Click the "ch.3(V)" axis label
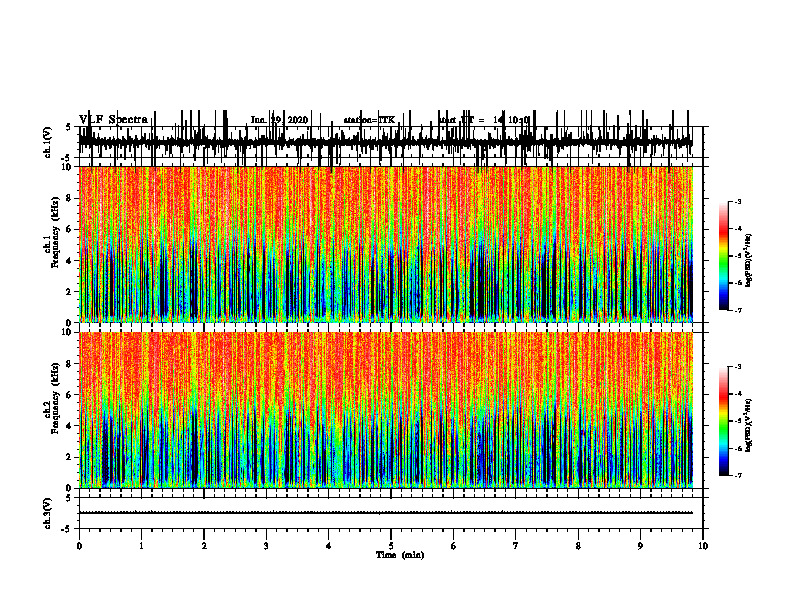 (x=48, y=513)
